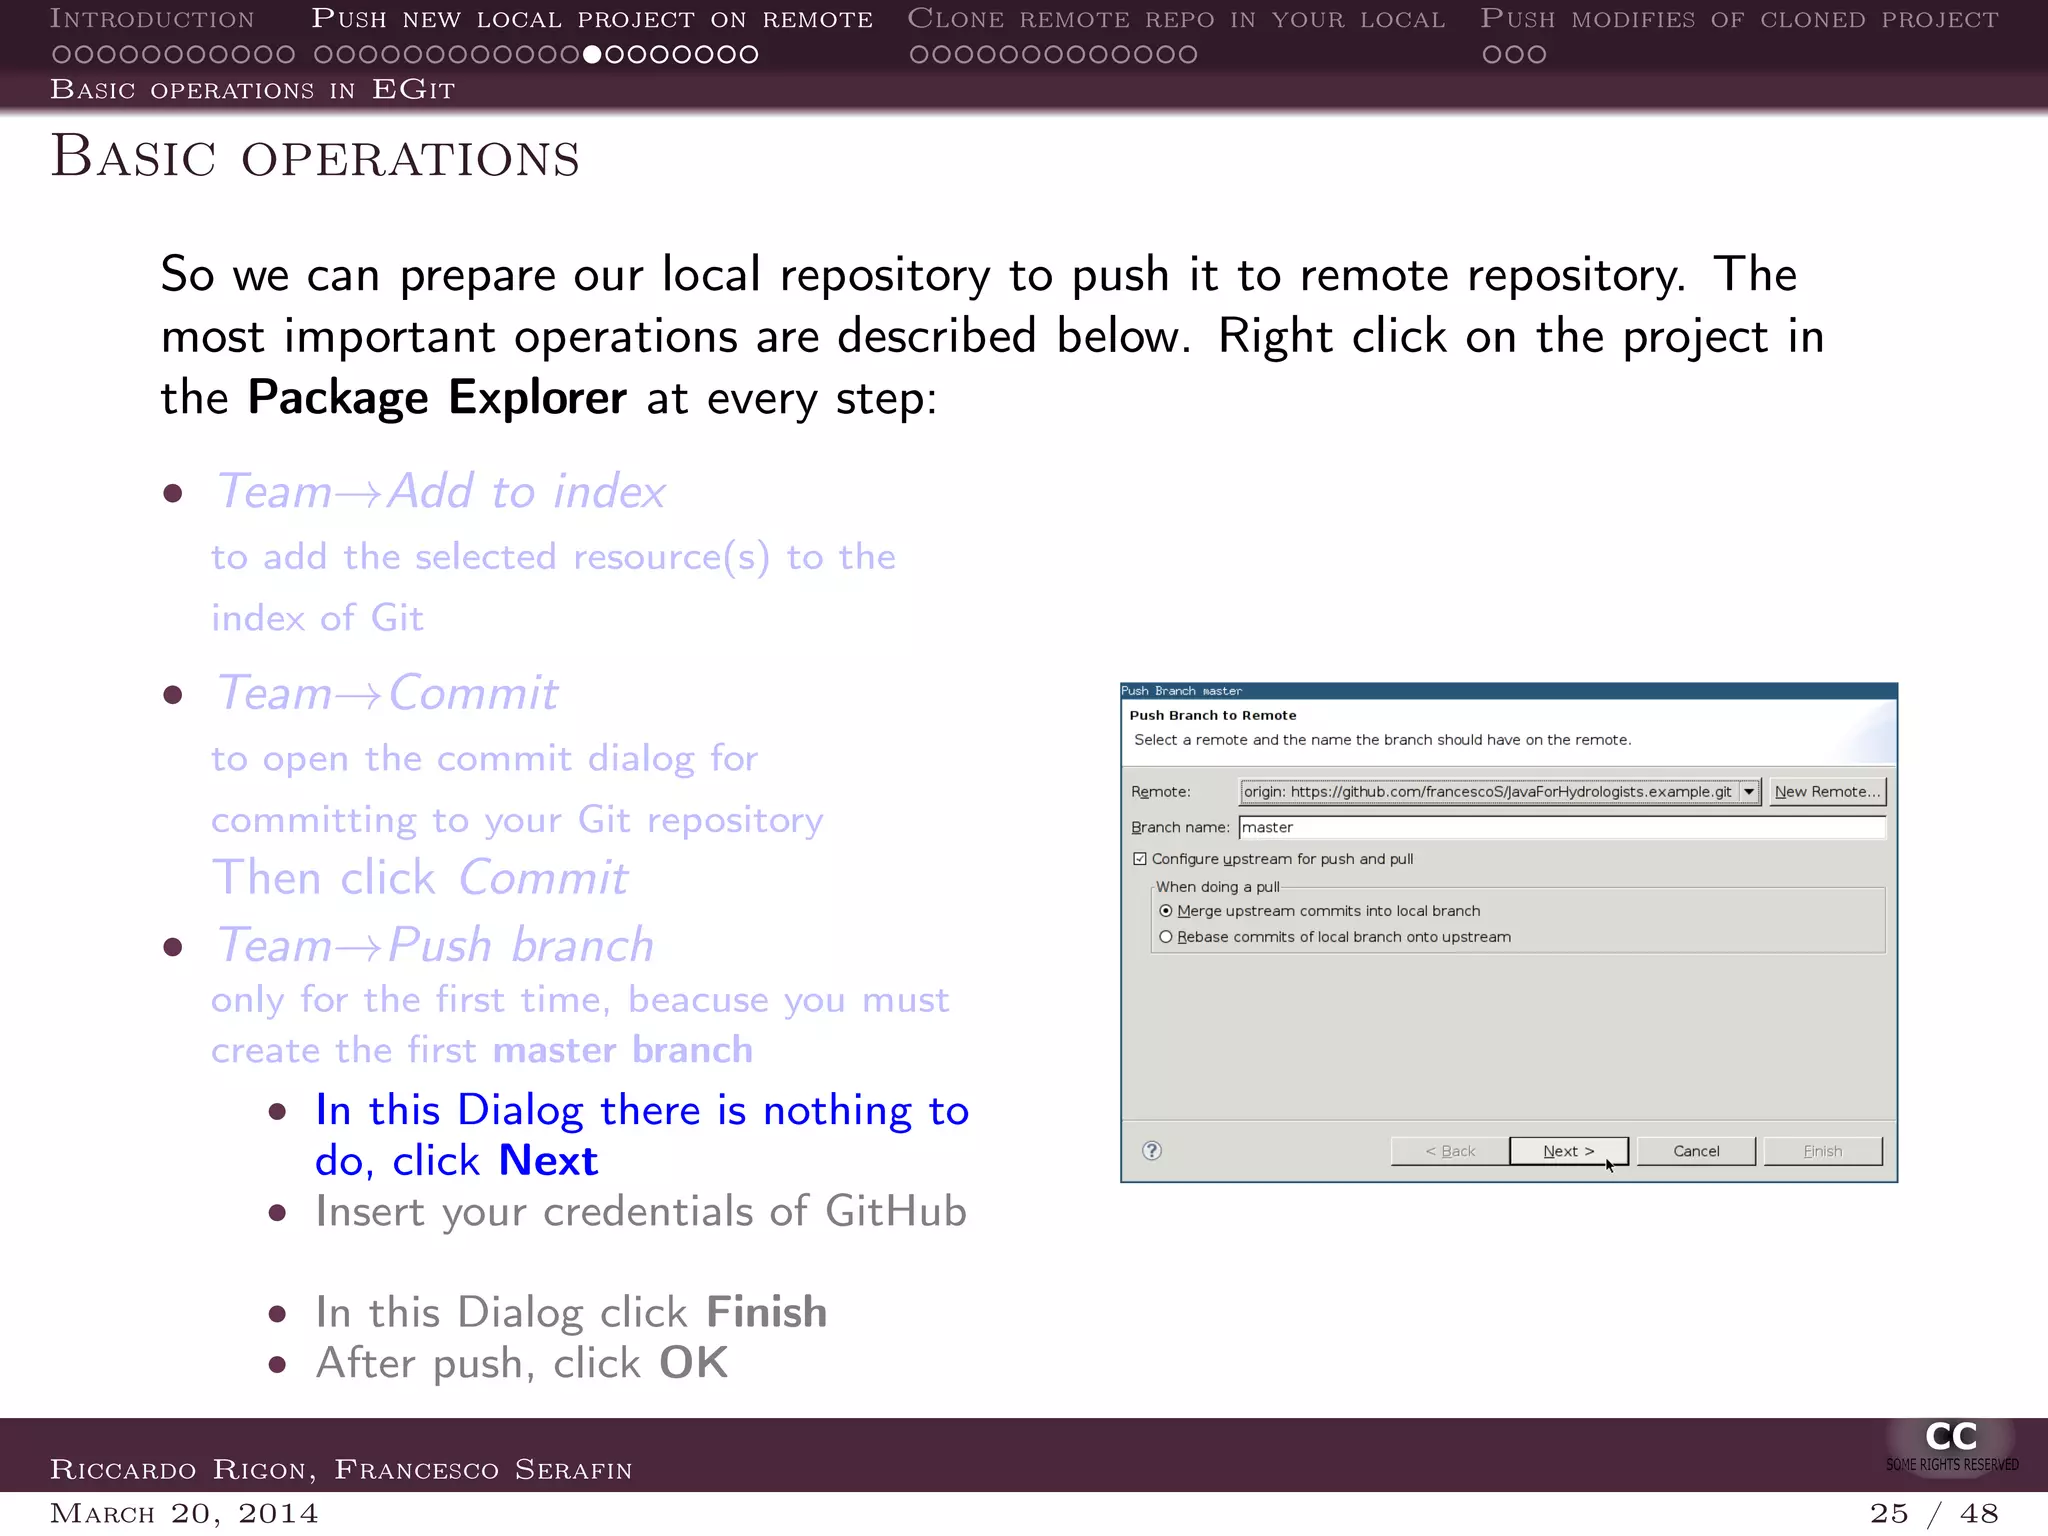Click the 'Insert your credentials of GitHub' text

[641, 1212]
